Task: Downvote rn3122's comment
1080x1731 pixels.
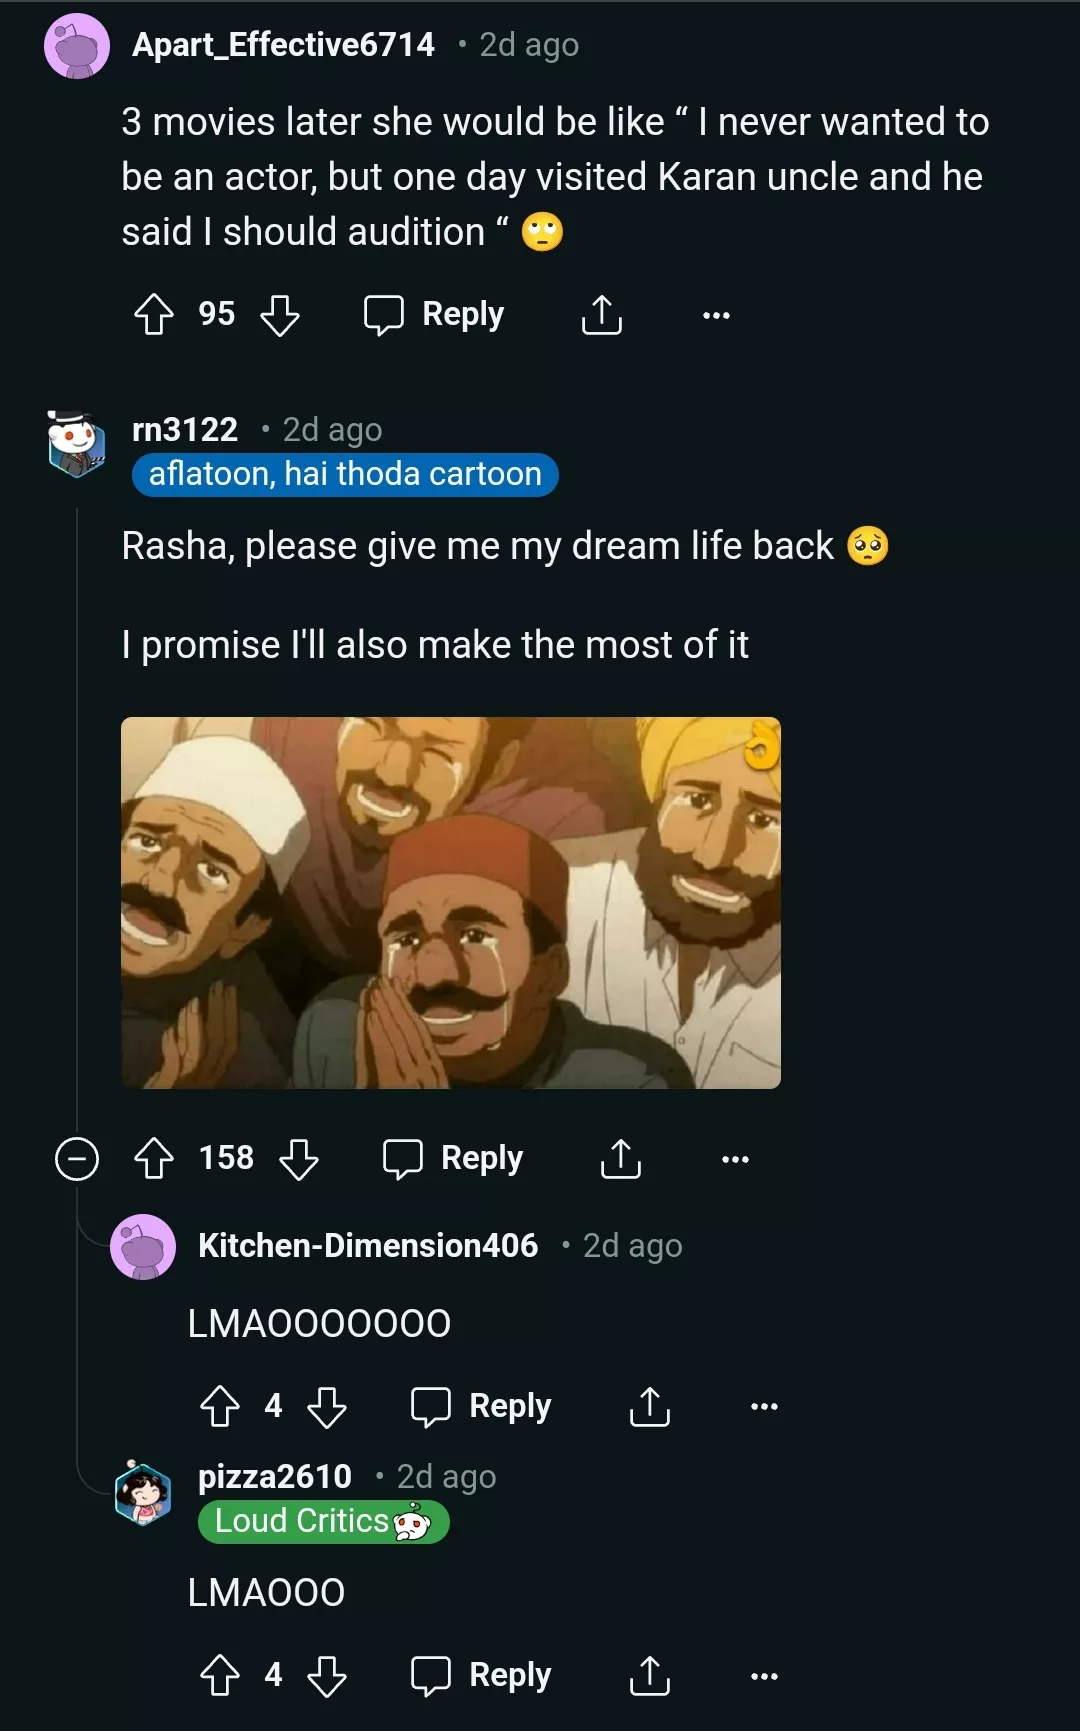Action: (x=299, y=1158)
